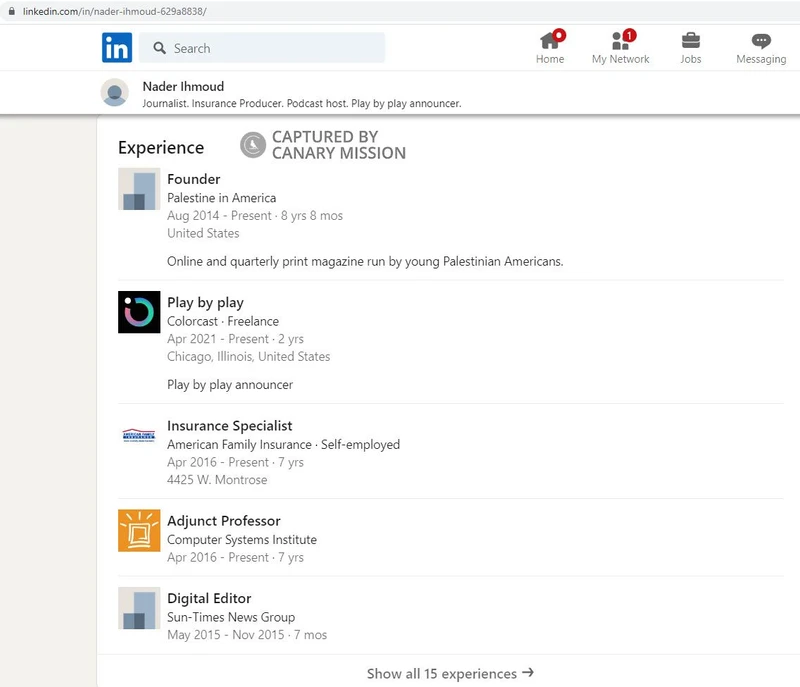The height and width of the screenshot is (687, 800).
Task: Click 'Chicago, Illinois, United States' location
Action: point(248,357)
